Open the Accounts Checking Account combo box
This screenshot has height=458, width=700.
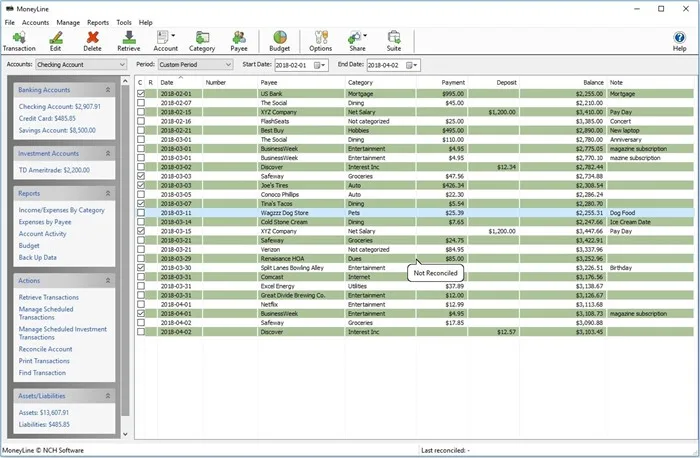81,65
